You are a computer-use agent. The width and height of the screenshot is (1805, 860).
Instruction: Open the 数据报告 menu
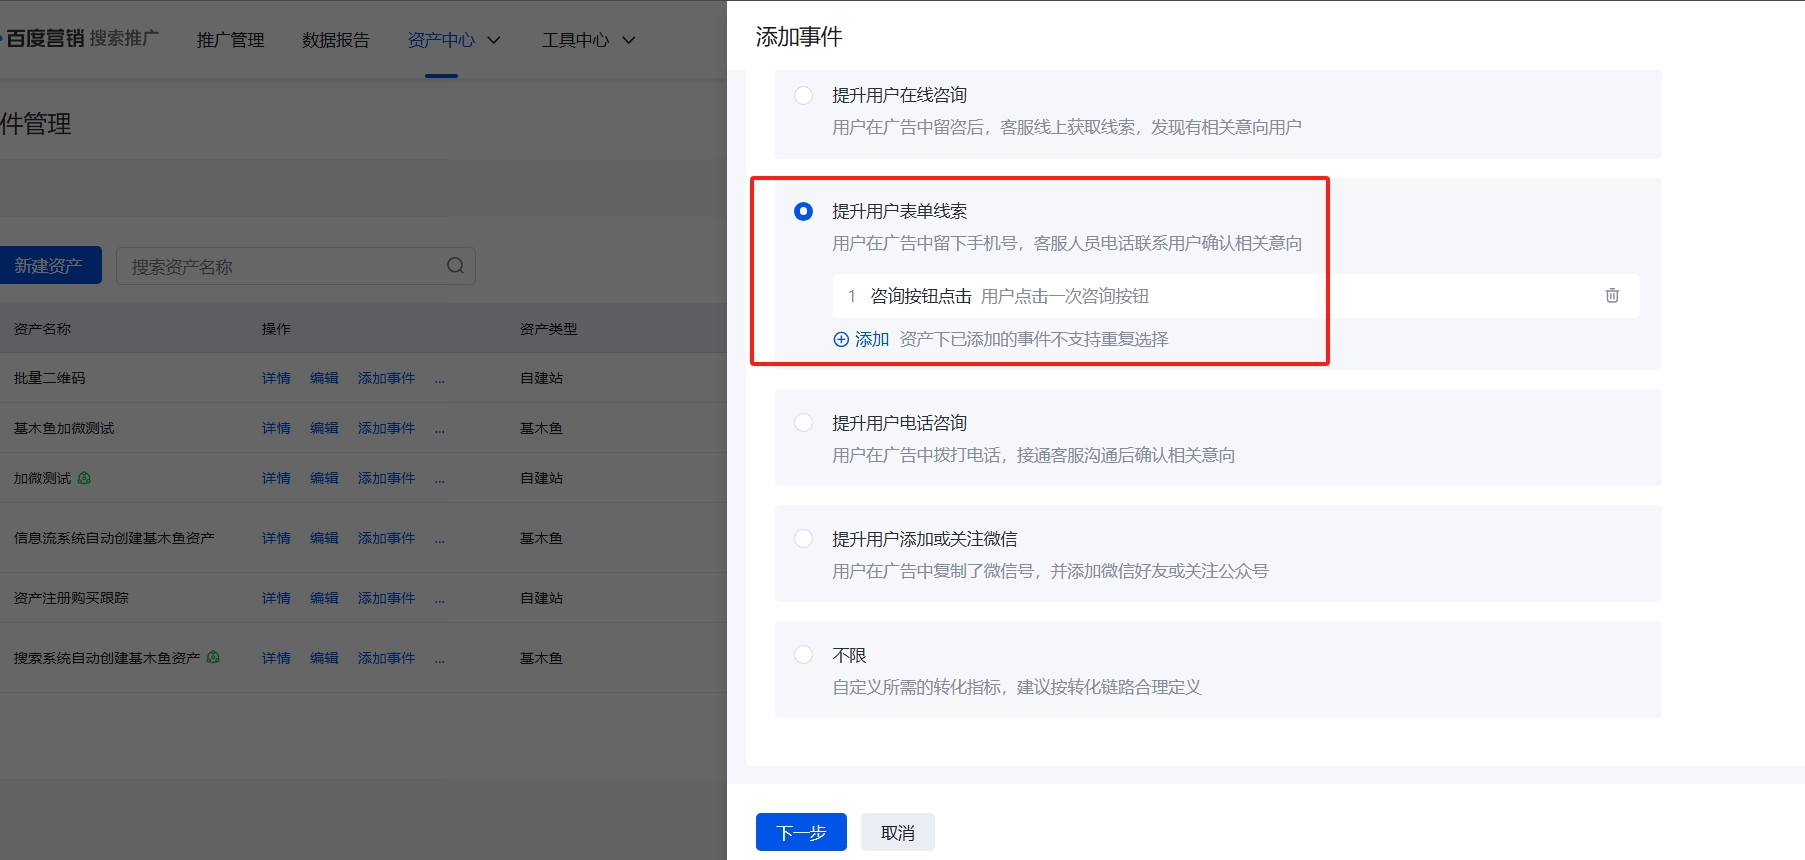[336, 40]
